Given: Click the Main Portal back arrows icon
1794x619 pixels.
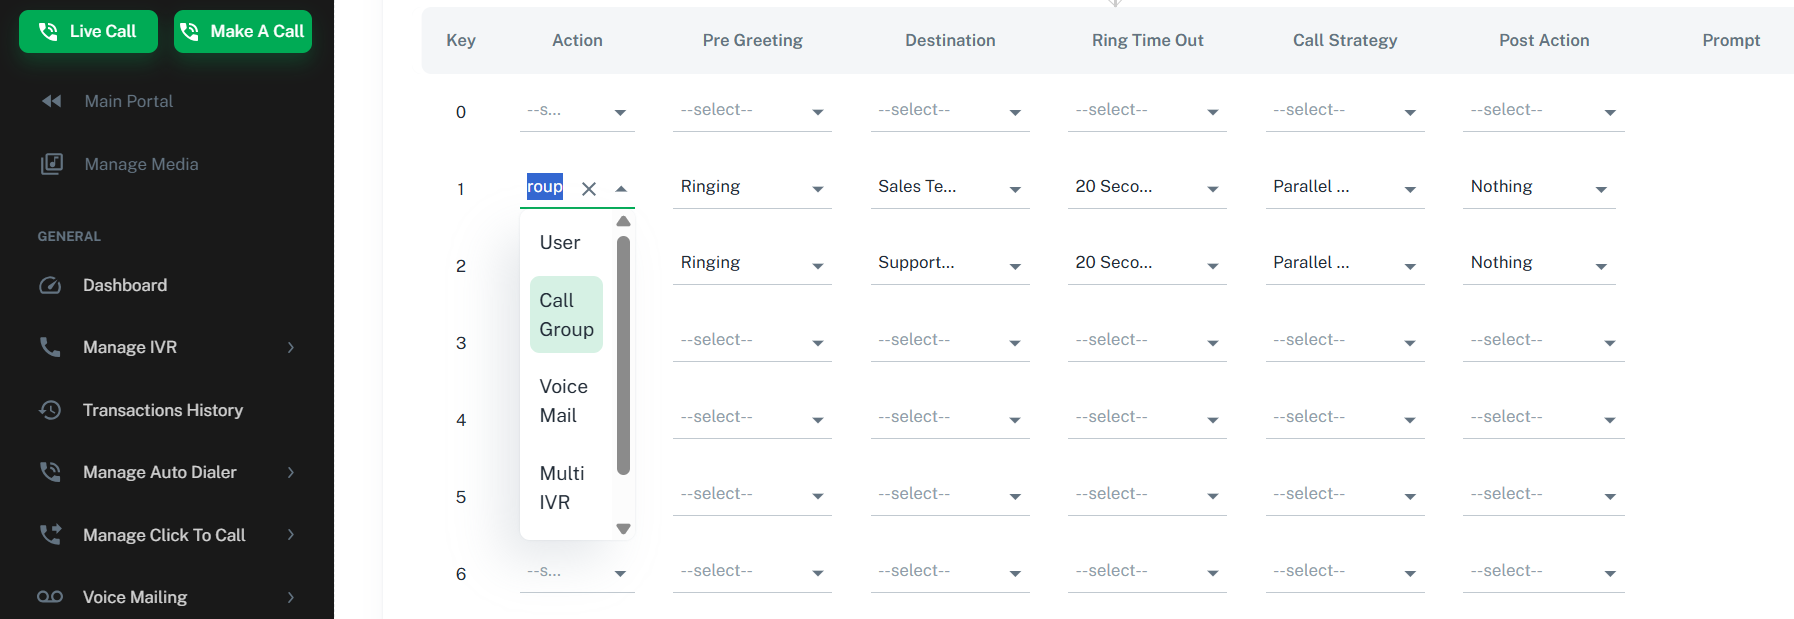Looking at the screenshot, I should point(52,101).
